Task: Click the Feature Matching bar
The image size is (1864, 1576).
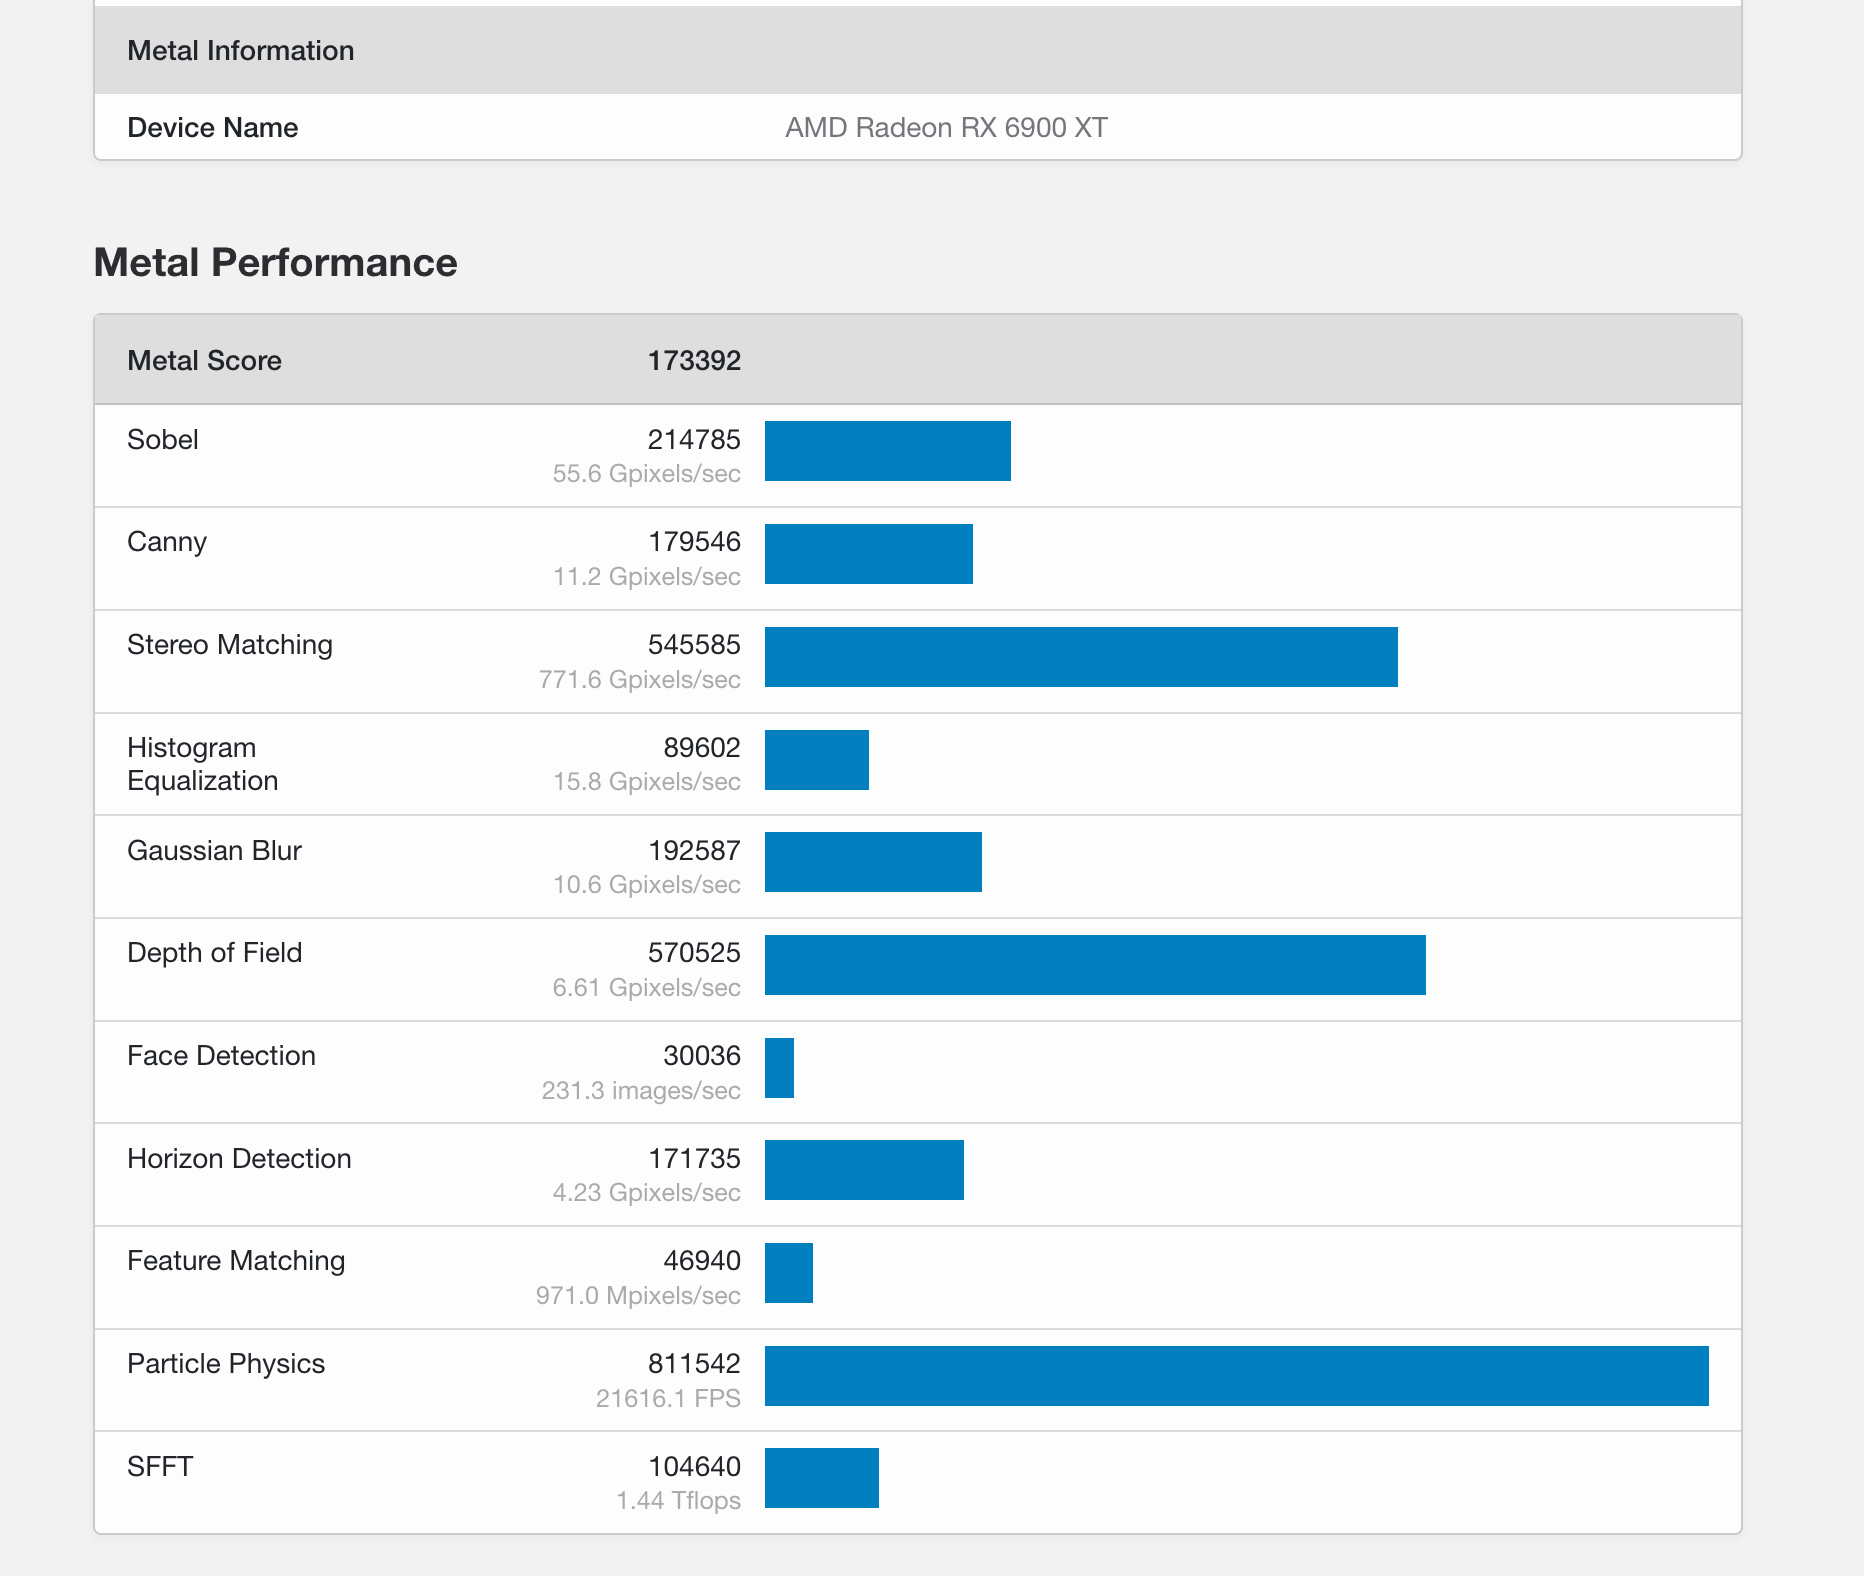Action: tap(788, 1273)
